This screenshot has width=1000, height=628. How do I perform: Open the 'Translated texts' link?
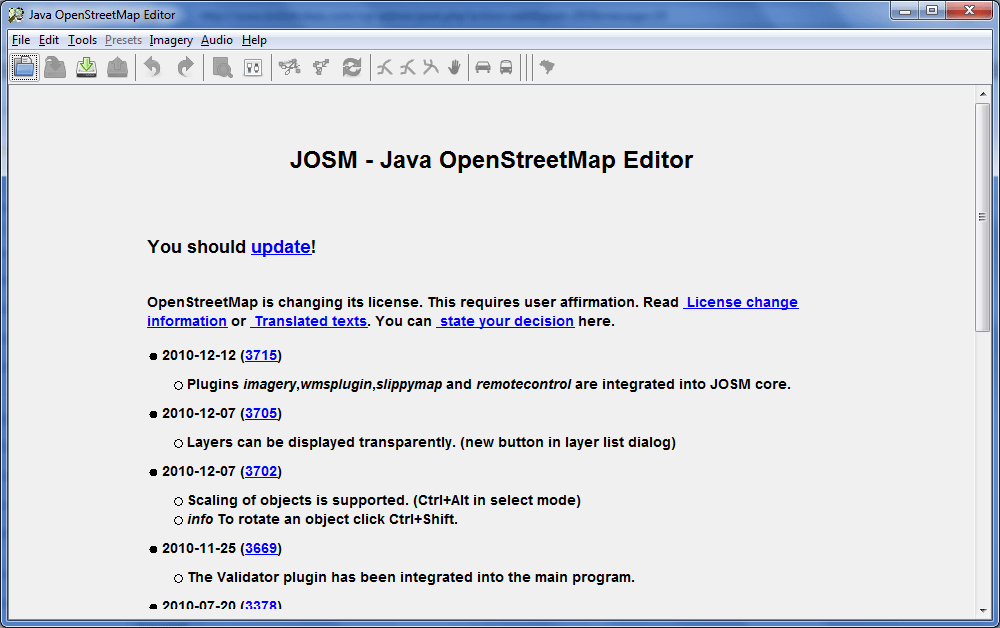click(309, 321)
